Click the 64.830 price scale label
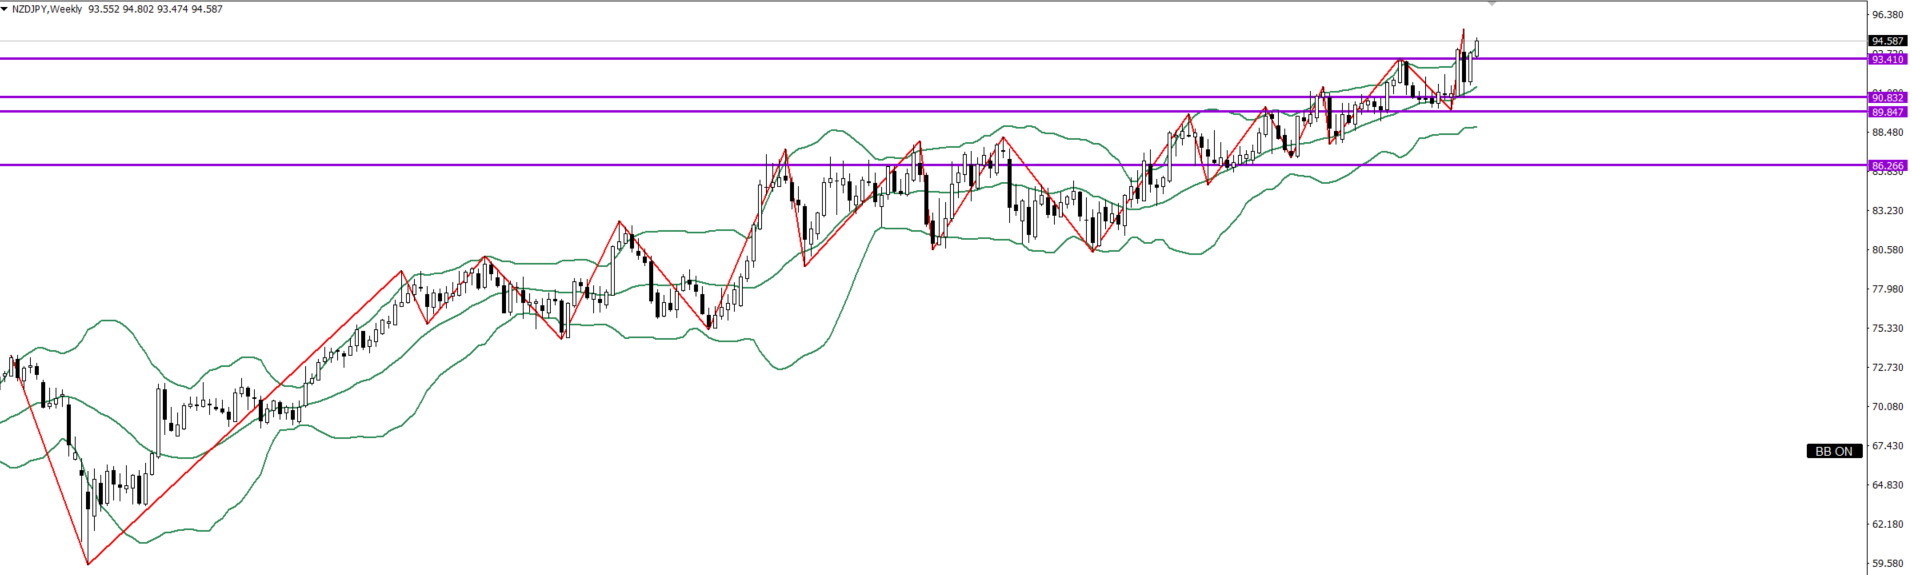This screenshot has width=1912, height=575. (1887, 485)
